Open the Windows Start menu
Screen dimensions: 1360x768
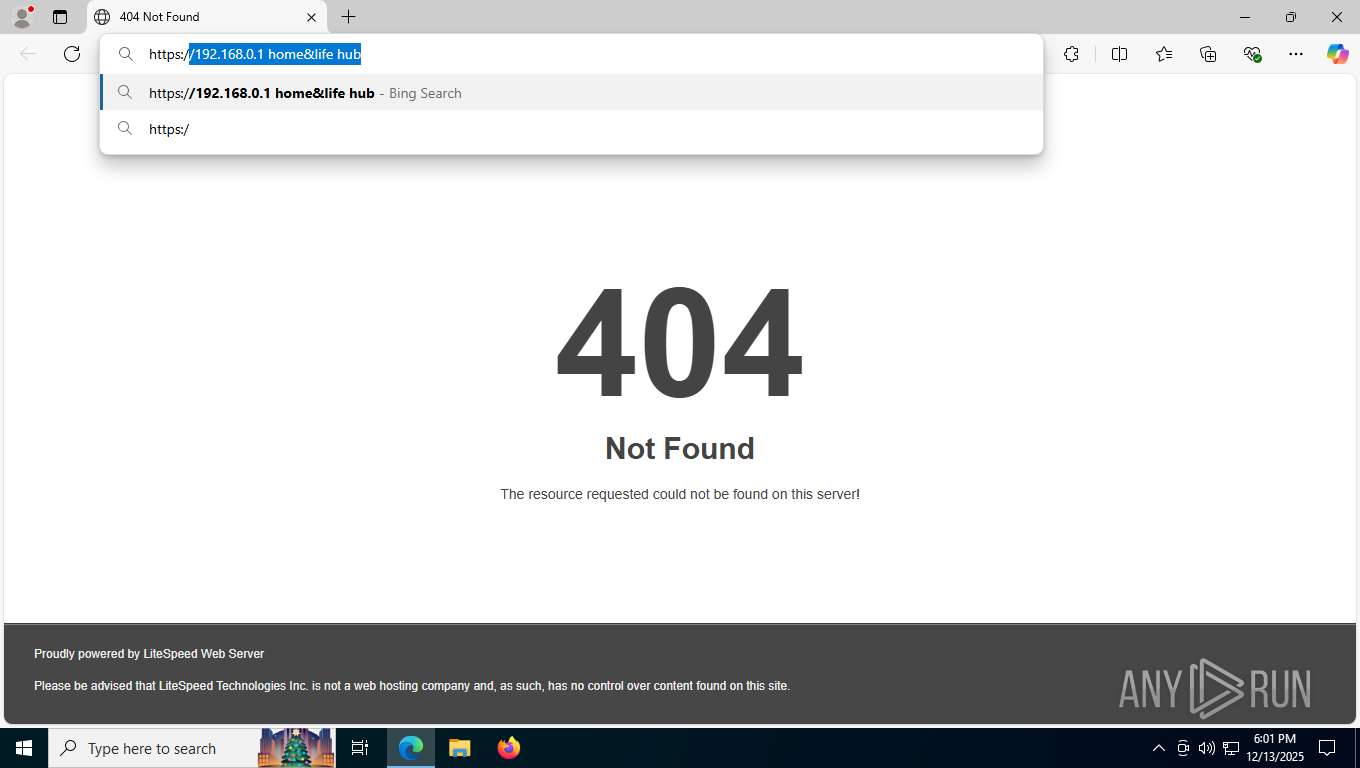tap(24, 748)
